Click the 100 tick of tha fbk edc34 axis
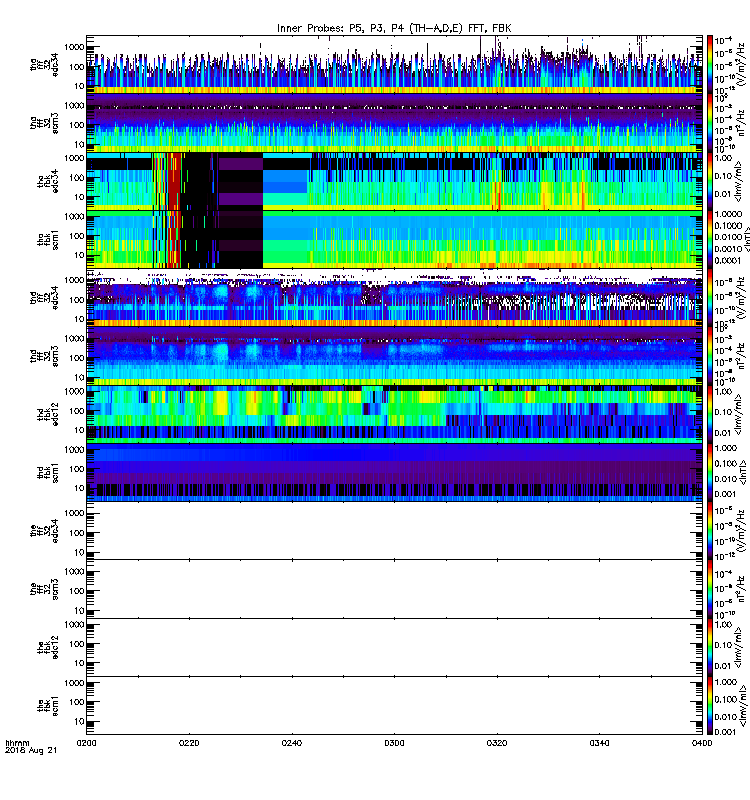 (77, 178)
